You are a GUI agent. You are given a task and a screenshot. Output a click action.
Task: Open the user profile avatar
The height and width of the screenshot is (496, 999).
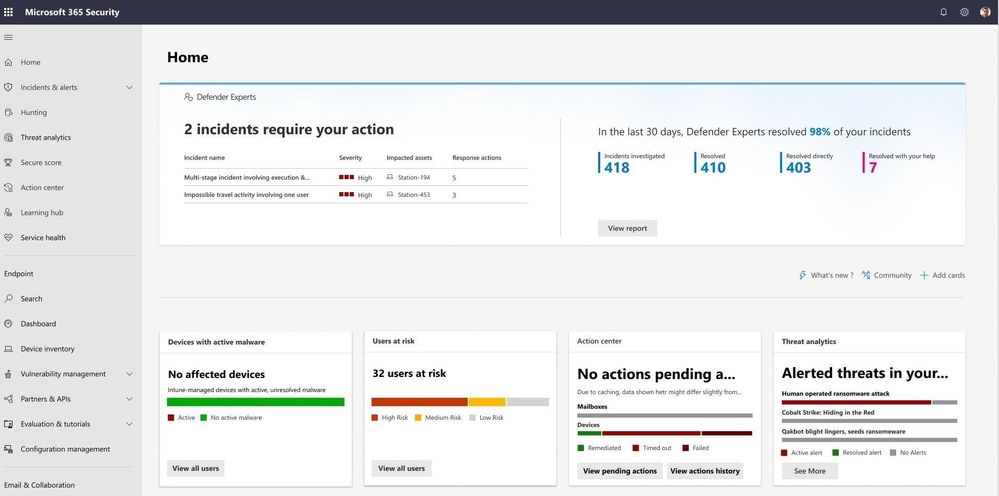[x=985, y=12]
